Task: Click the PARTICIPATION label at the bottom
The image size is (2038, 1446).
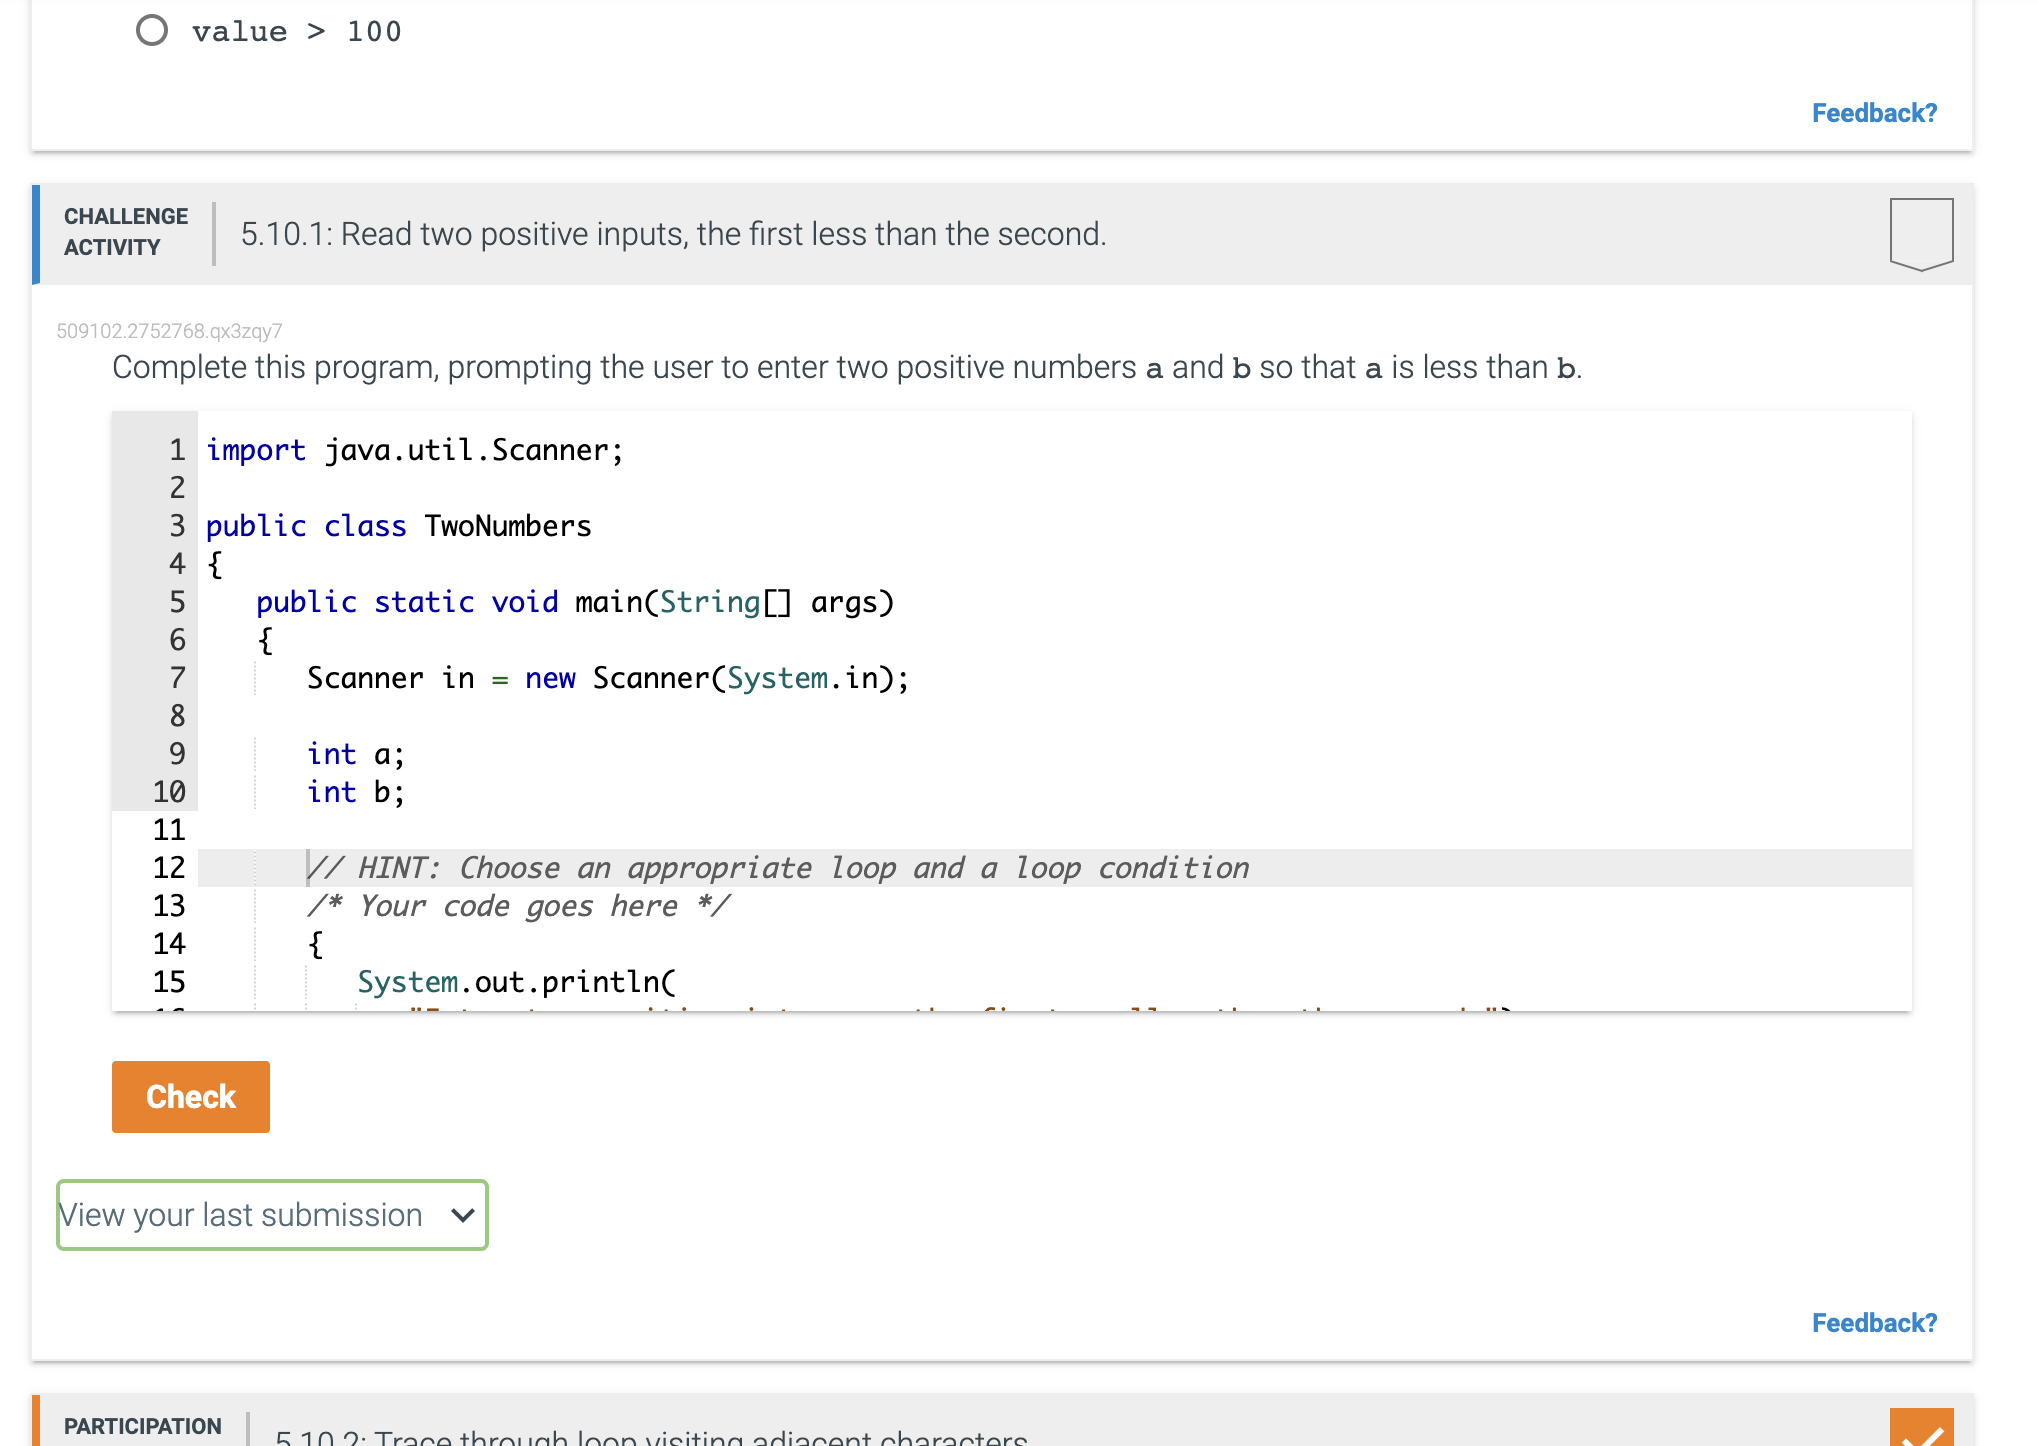Action: [x=142, y=1426]
